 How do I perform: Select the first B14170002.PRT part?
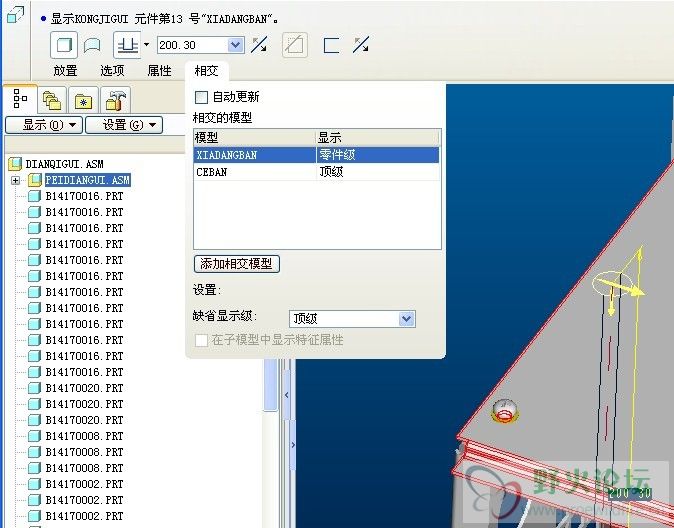click(x=84, y=484)
